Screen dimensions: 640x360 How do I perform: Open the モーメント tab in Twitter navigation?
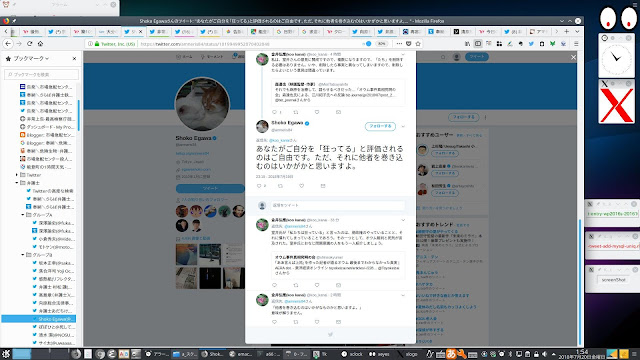212,57
